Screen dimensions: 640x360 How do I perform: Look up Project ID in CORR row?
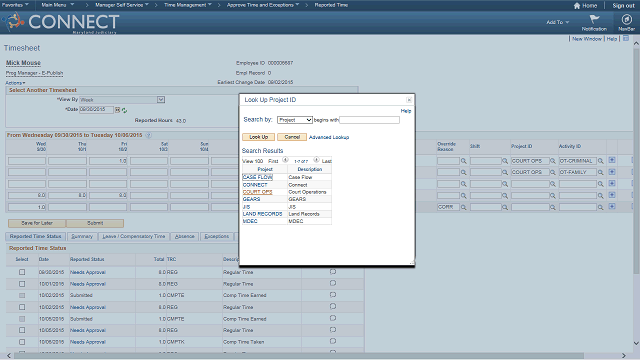point(553,207)
